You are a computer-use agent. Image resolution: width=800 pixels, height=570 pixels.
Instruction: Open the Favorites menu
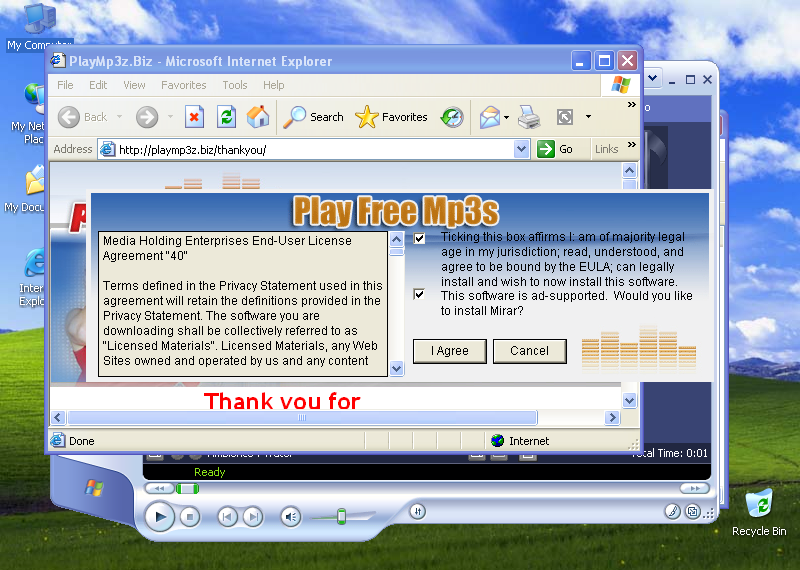tap(184, 85)
